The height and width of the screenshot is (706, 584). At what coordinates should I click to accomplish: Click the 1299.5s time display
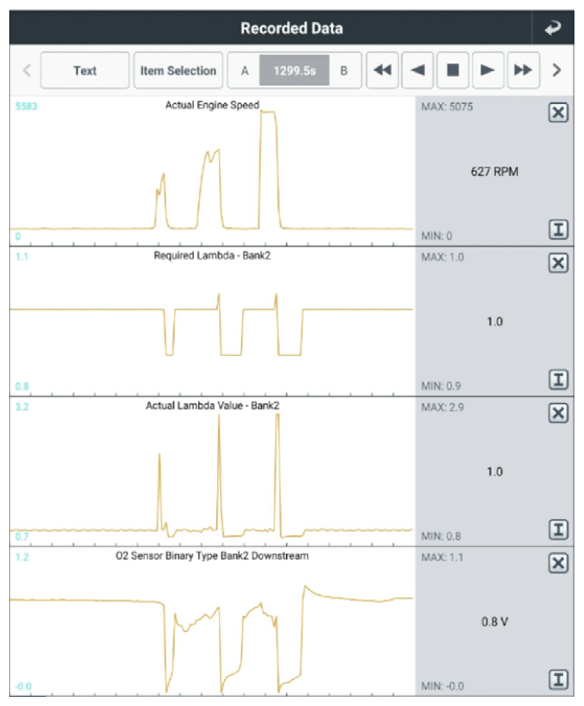[294, 71]
